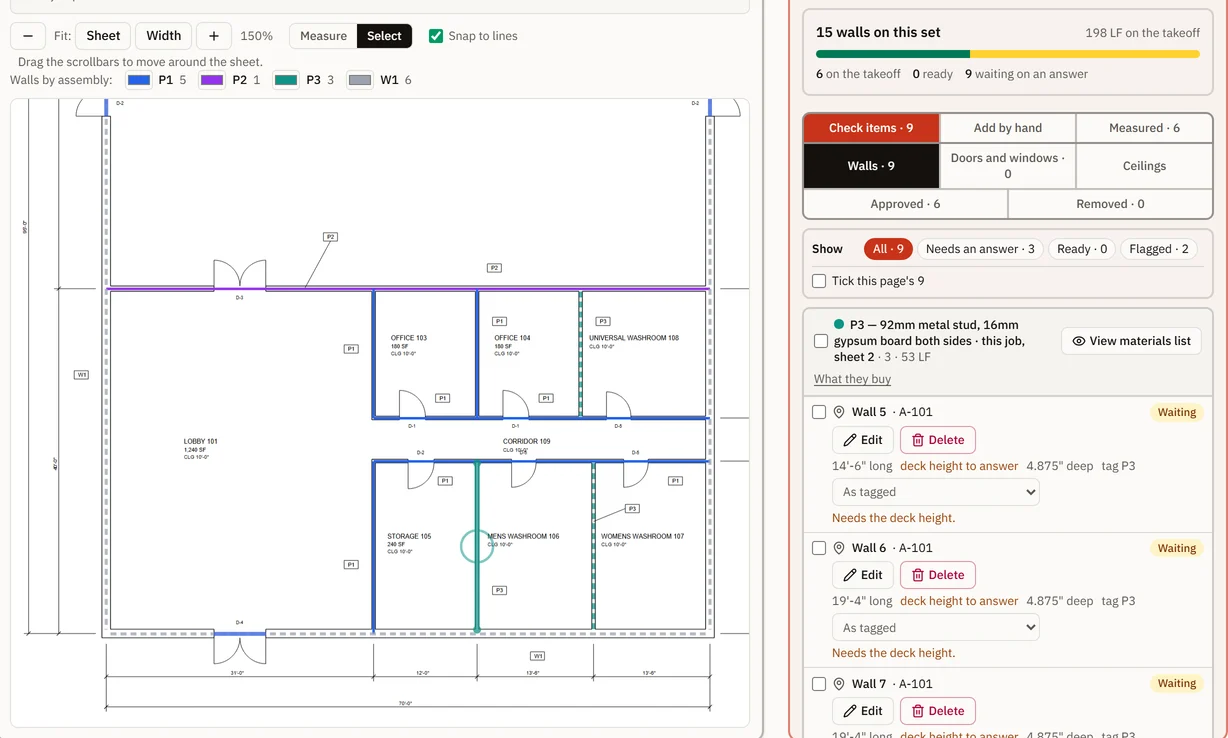Screen dimensions: 1228x738
Task: Click Wall 6's deck height to answer
Action: pyautogui.click(x=959, y=601)
